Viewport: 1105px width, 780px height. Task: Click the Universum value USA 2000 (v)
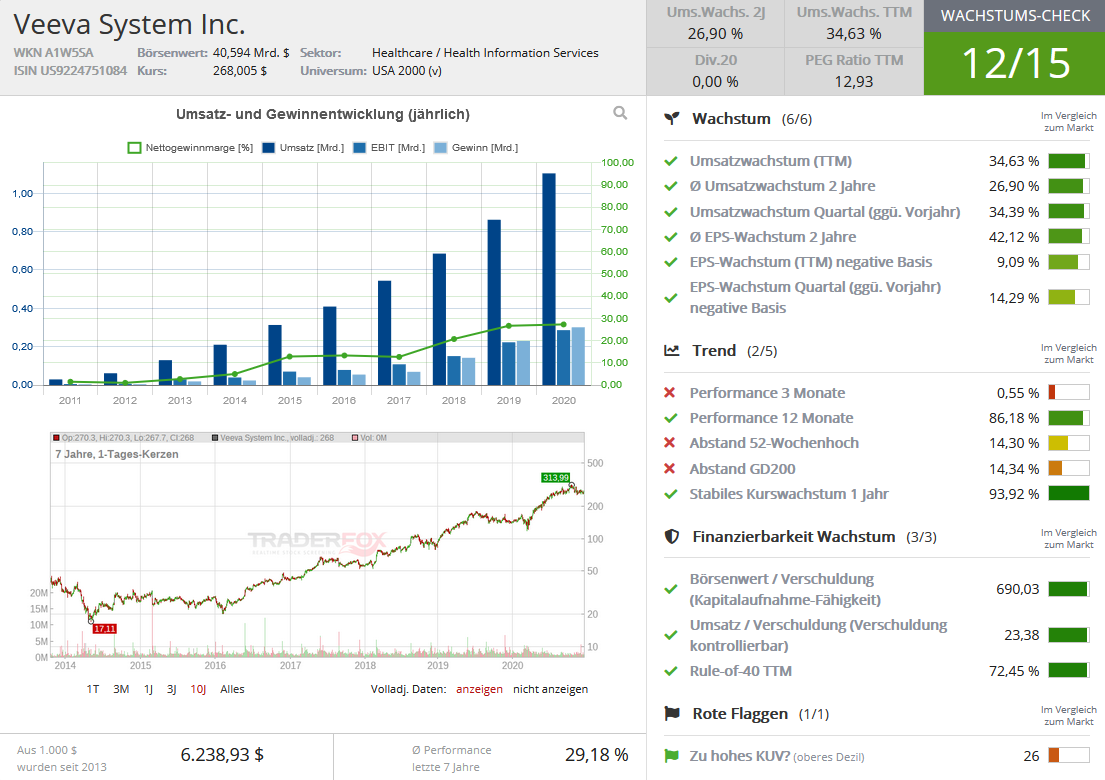(407, 71)
